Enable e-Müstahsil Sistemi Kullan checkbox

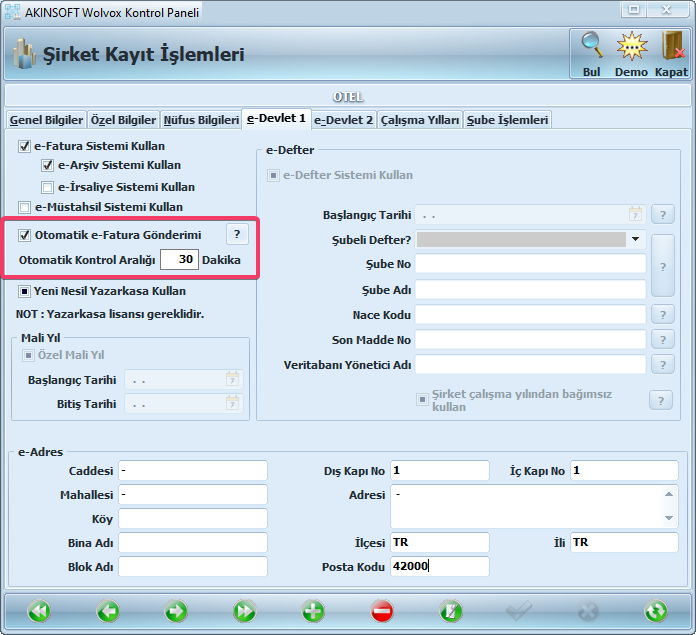(x=24, y=207)
